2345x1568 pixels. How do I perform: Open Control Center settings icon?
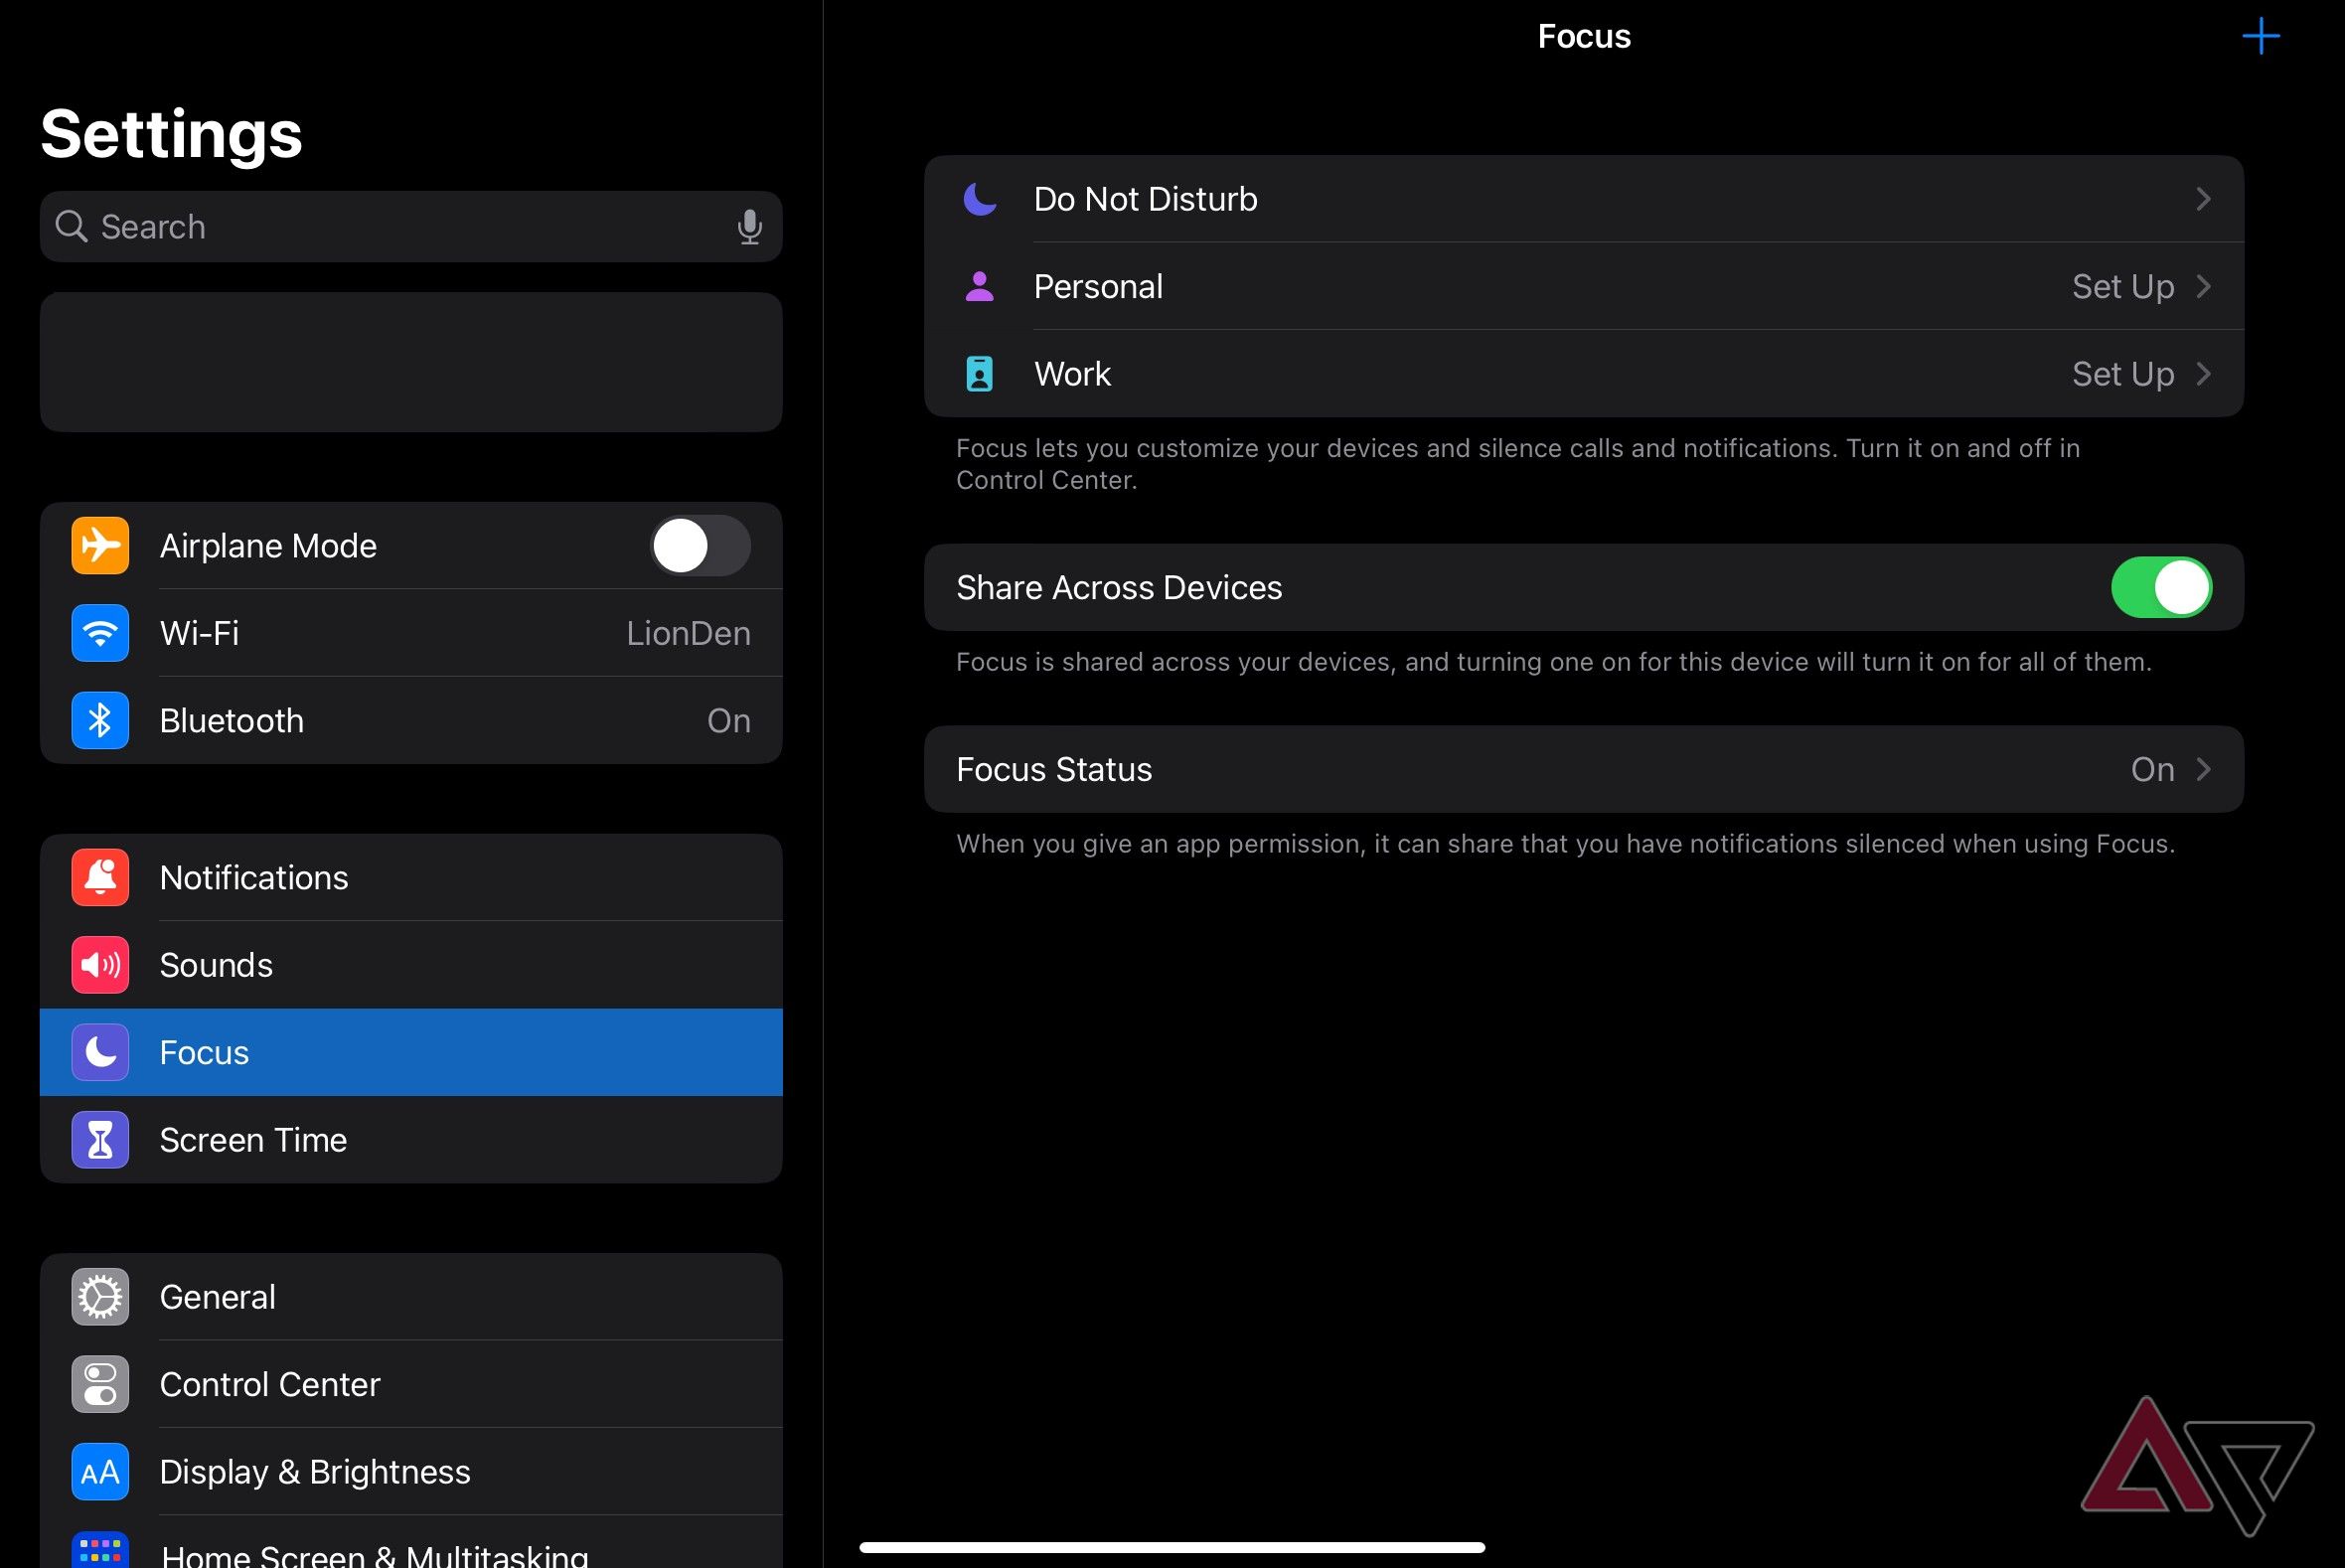[99, 1384]
